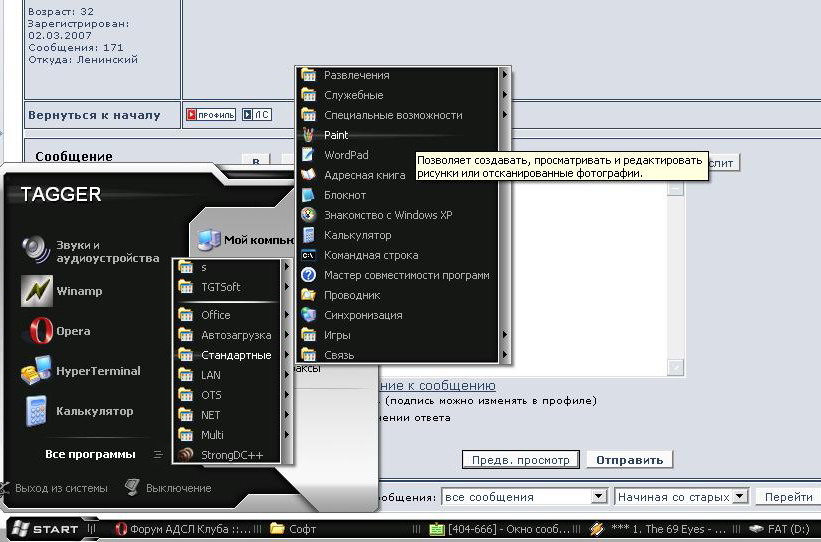Image resolution: width=821 pixels, height=542 pixels.
Task: Click the Перейти button
Action: pyautogui.click(x=789, y=497)
